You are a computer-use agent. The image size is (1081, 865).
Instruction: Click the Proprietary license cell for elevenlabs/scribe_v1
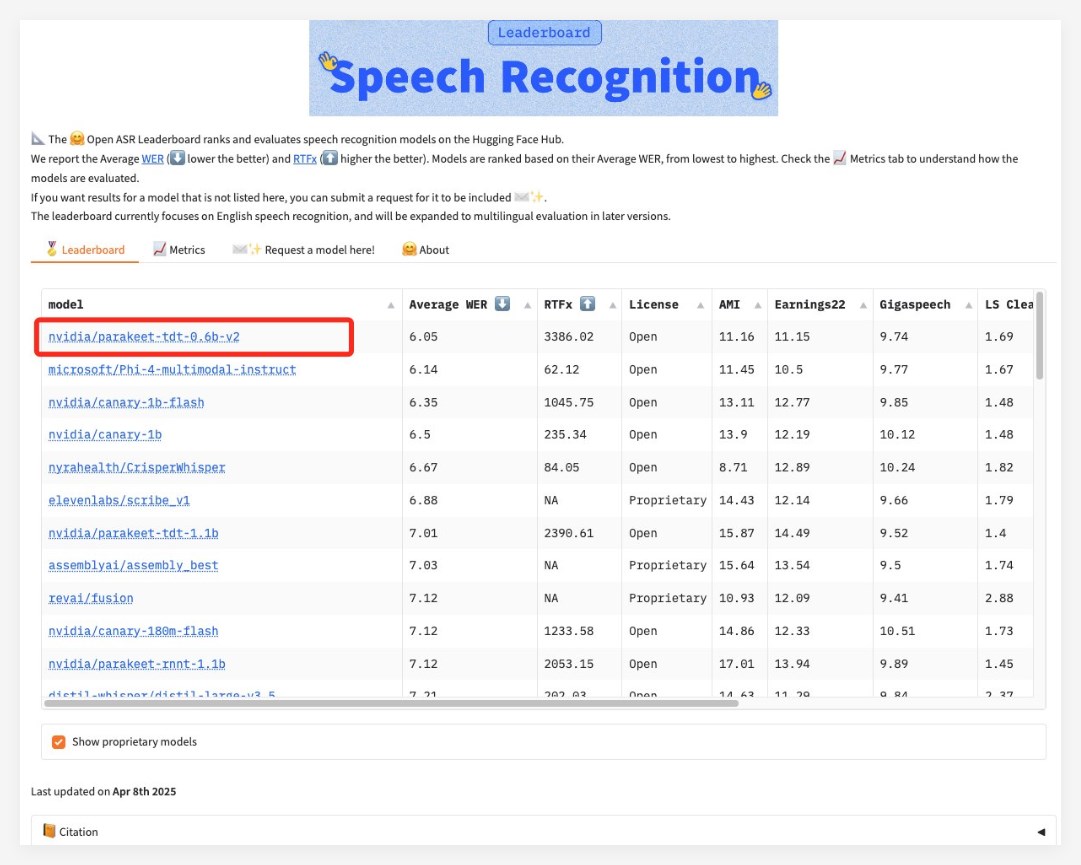(x=667, y=500)
